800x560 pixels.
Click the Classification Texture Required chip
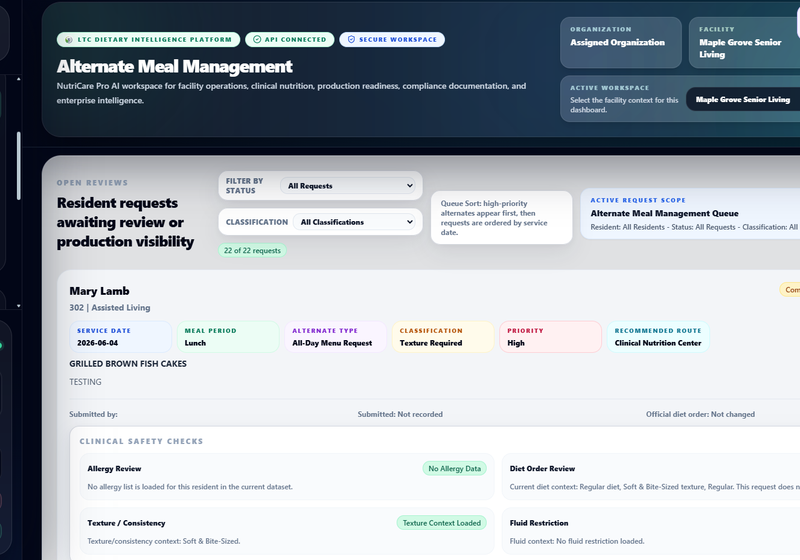point(443,337)
